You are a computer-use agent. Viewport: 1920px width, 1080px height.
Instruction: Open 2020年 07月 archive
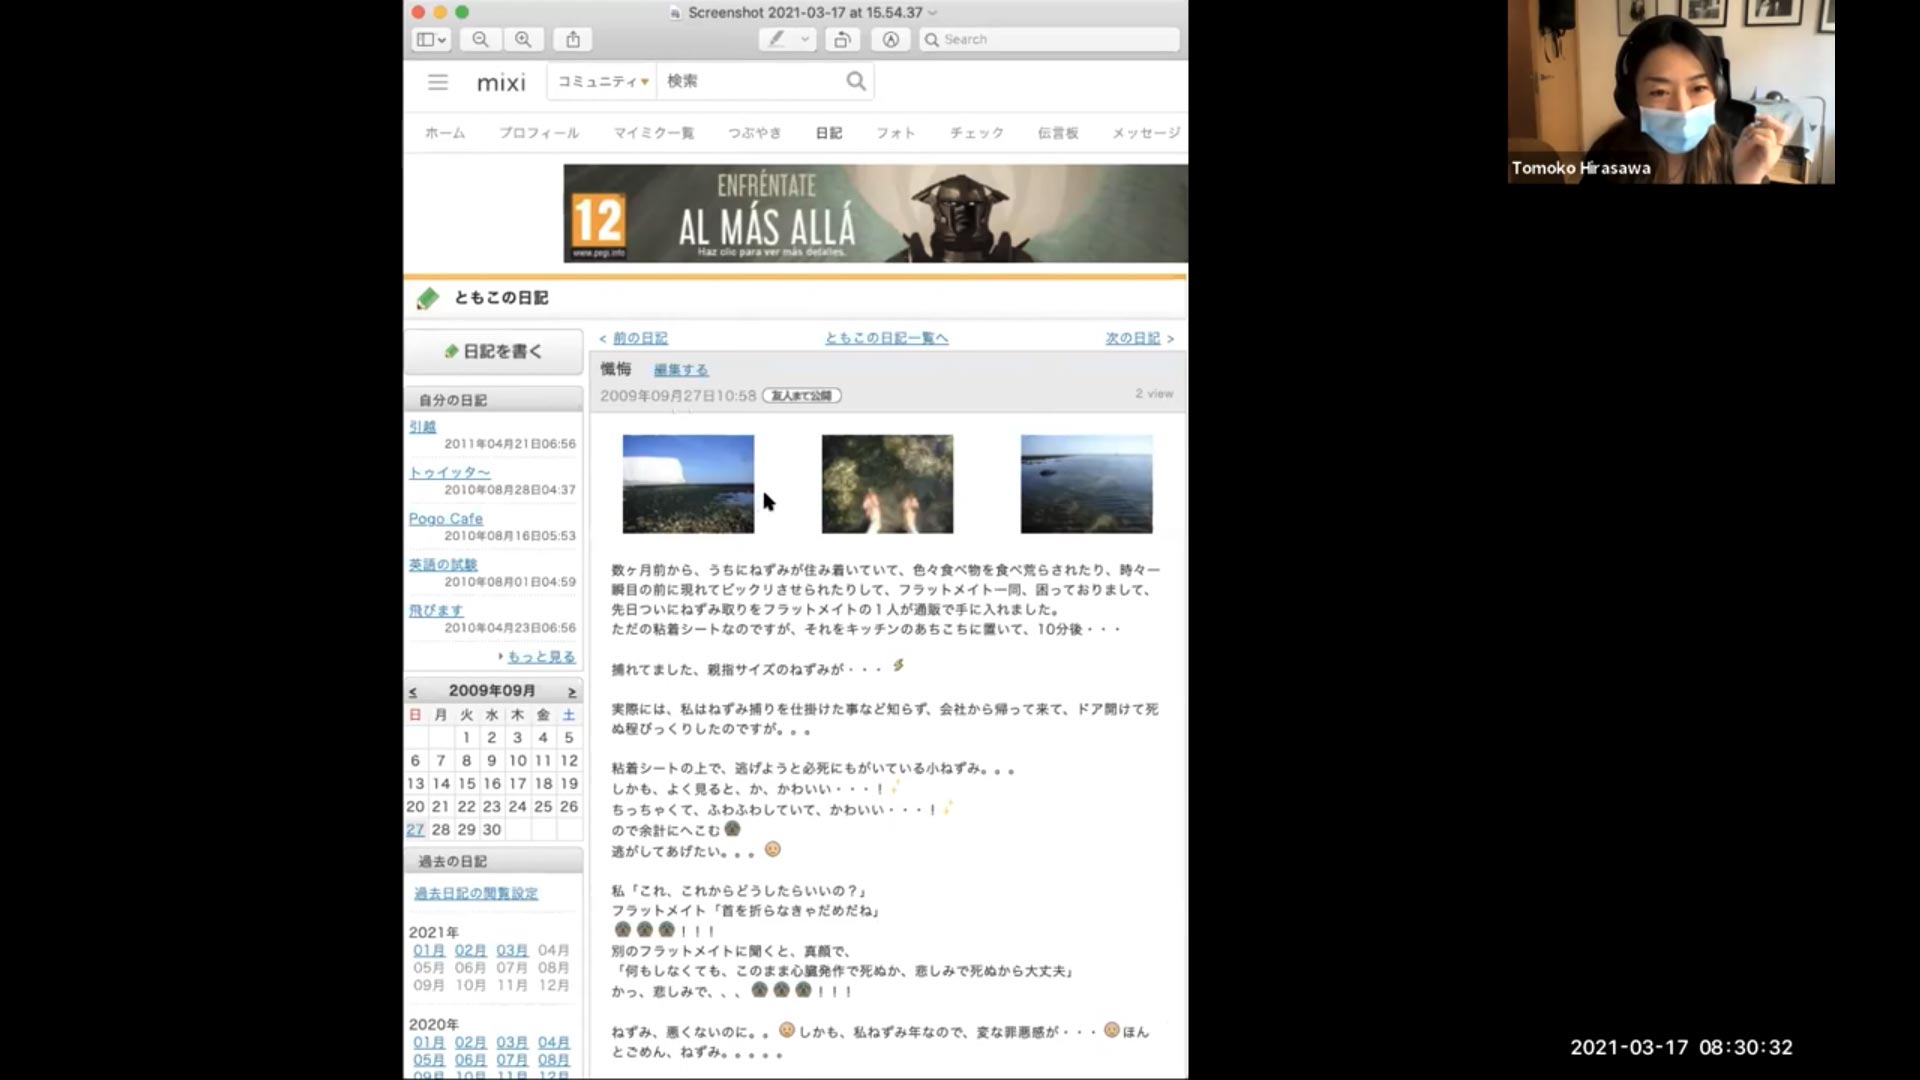(512, 1060)
